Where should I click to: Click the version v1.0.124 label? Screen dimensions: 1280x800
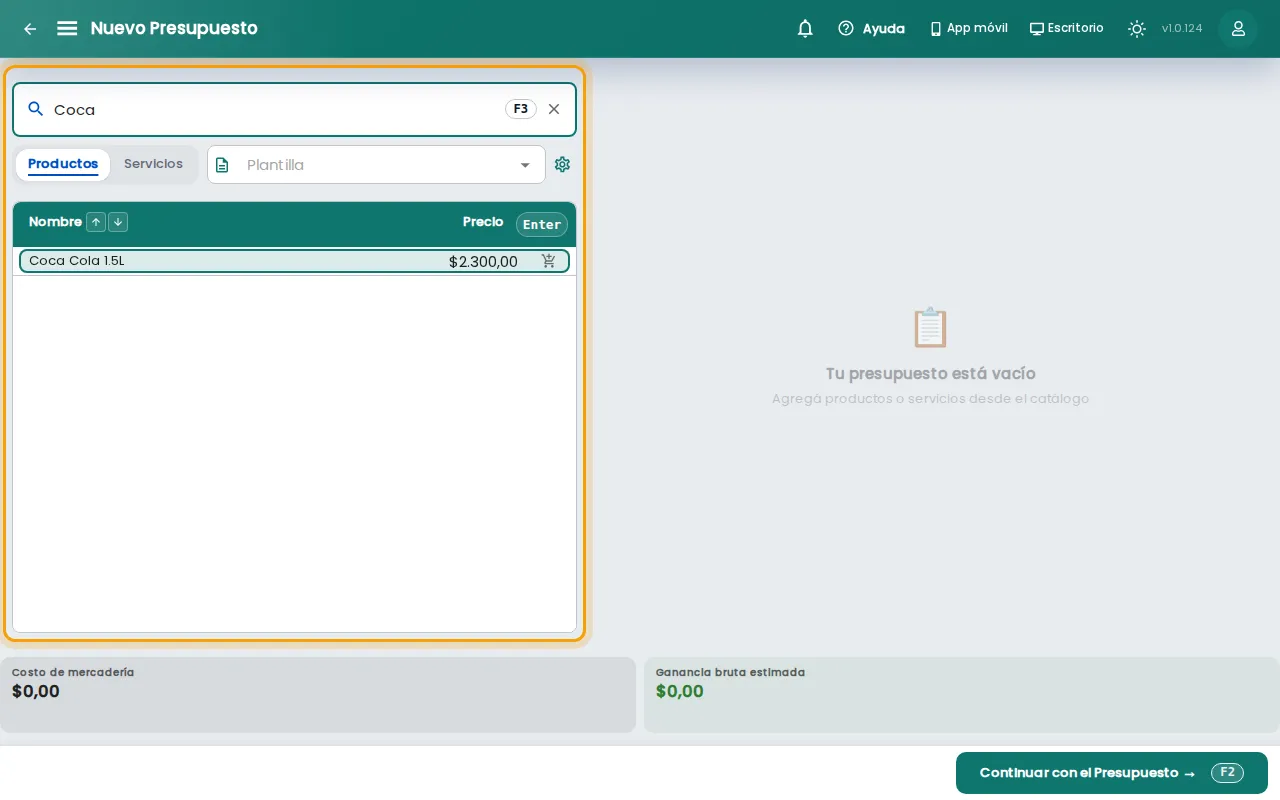coord(1182,28)
